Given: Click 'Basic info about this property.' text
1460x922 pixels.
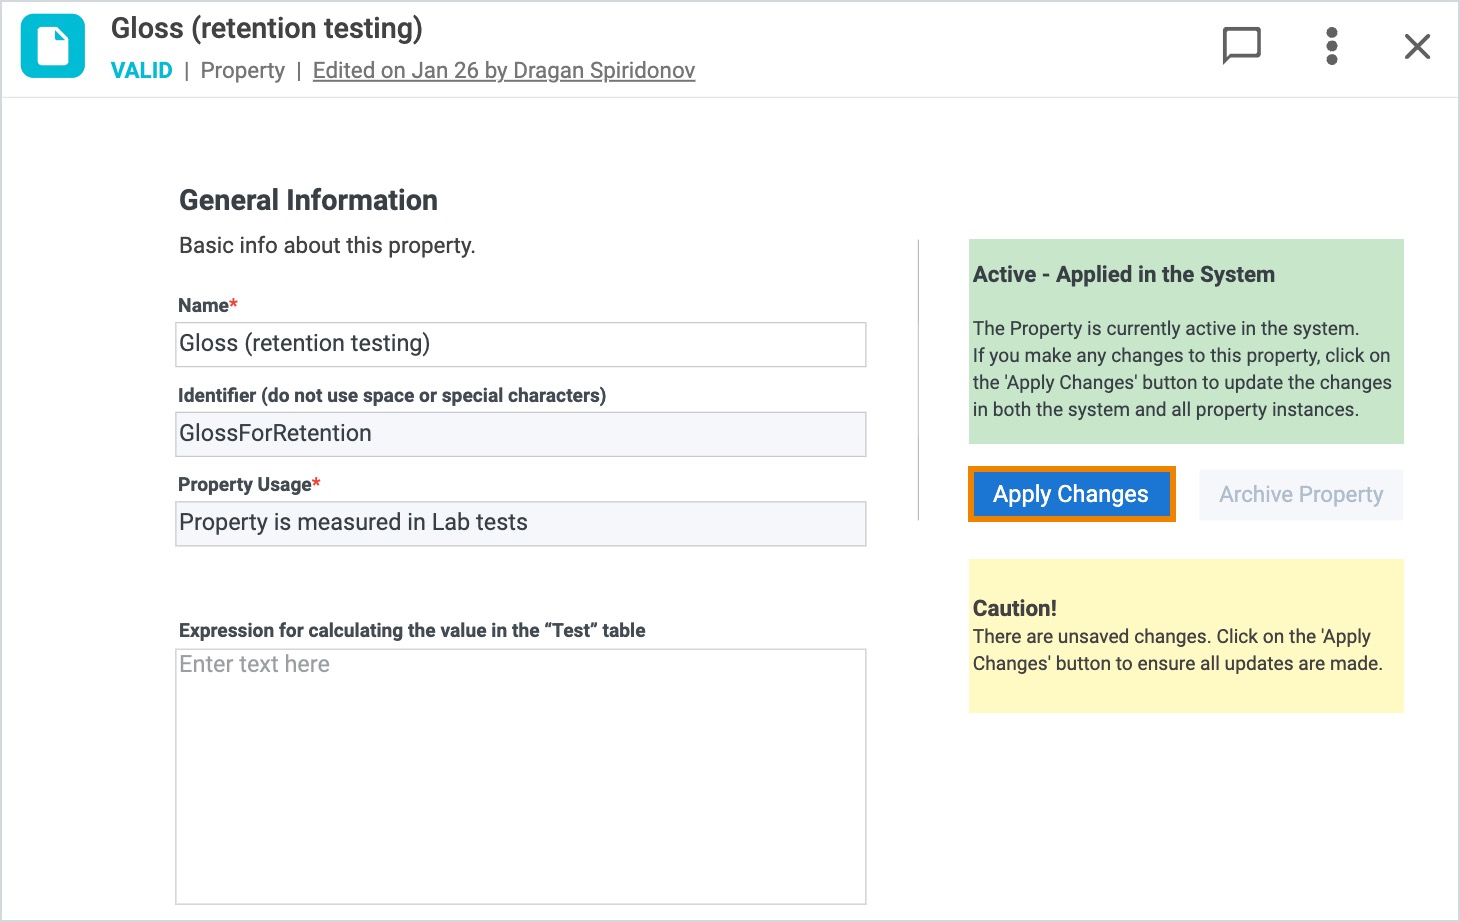Looking at the screenshot, I should pyautogui.click(x=327, y=246).
